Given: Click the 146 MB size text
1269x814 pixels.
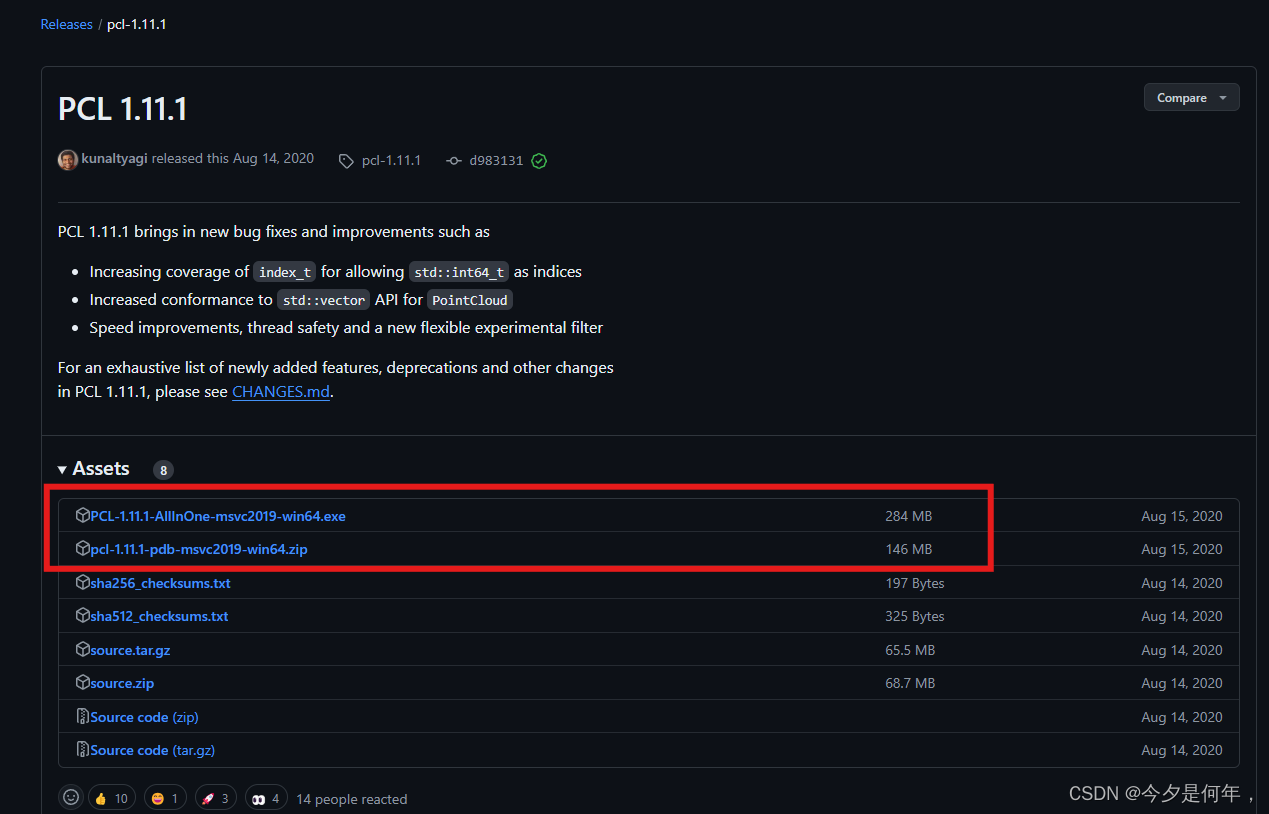Looking at the screenshot, I should (908, 549).
